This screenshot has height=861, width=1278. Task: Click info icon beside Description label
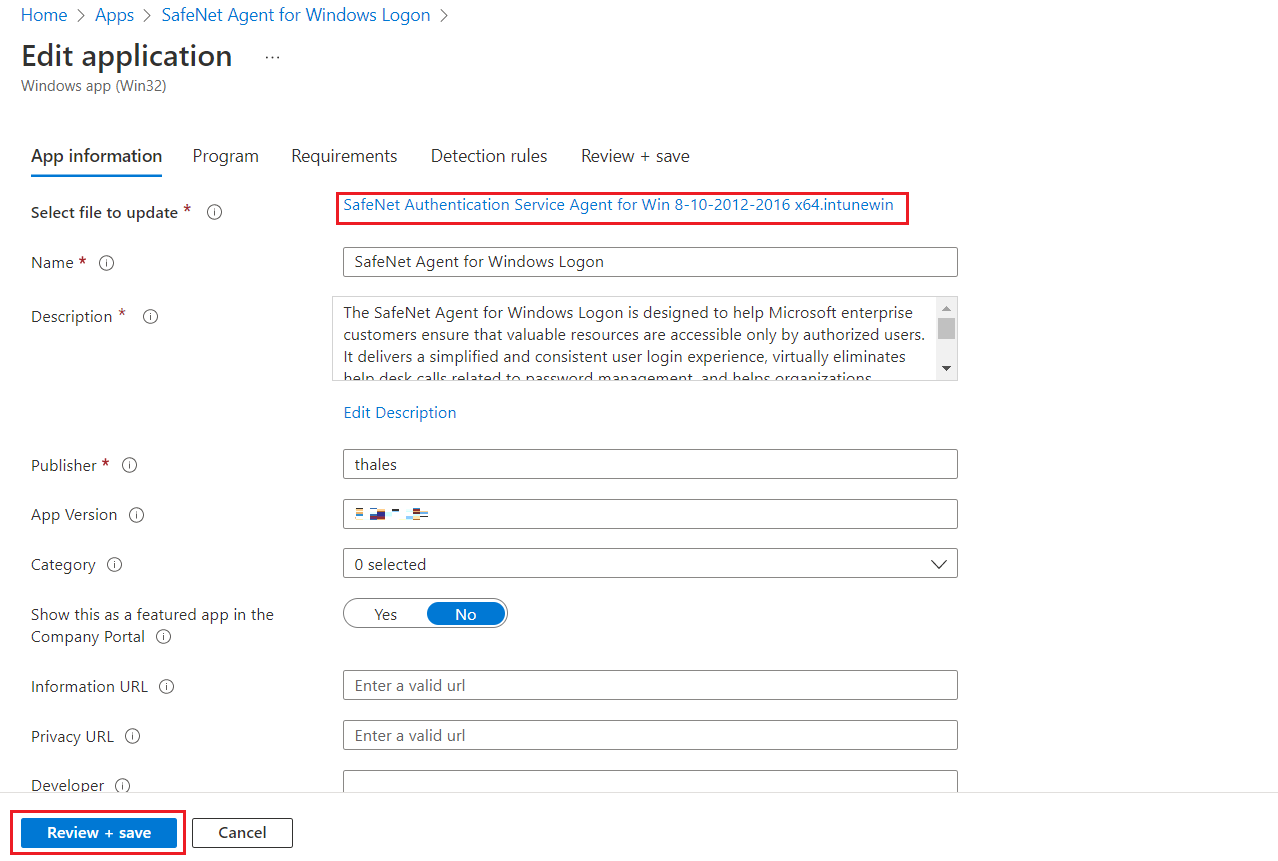click(x=151, y=316)
